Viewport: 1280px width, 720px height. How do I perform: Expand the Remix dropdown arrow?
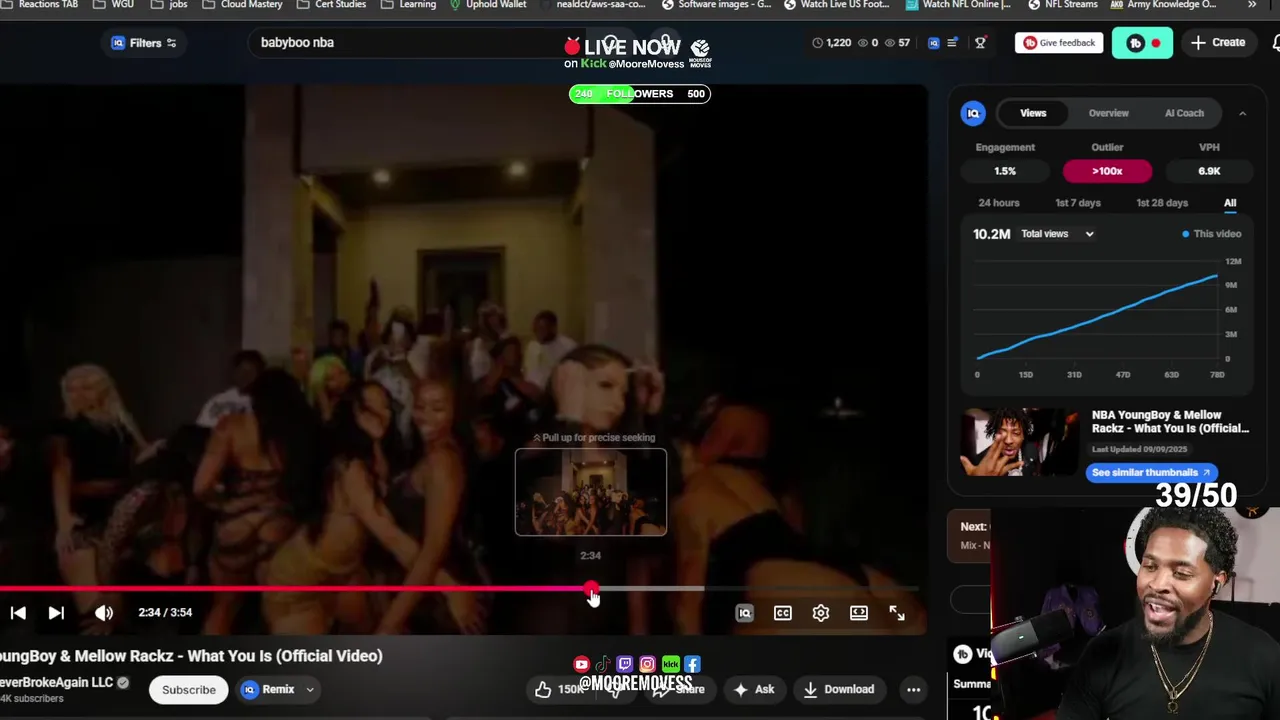pyautogui.click(x=310, y=689)
